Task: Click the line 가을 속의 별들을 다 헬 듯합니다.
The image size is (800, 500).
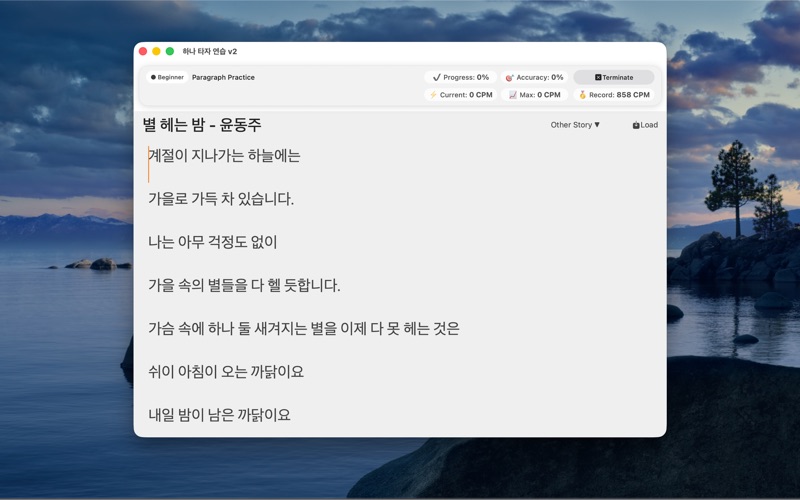Action: coord(244,285)
